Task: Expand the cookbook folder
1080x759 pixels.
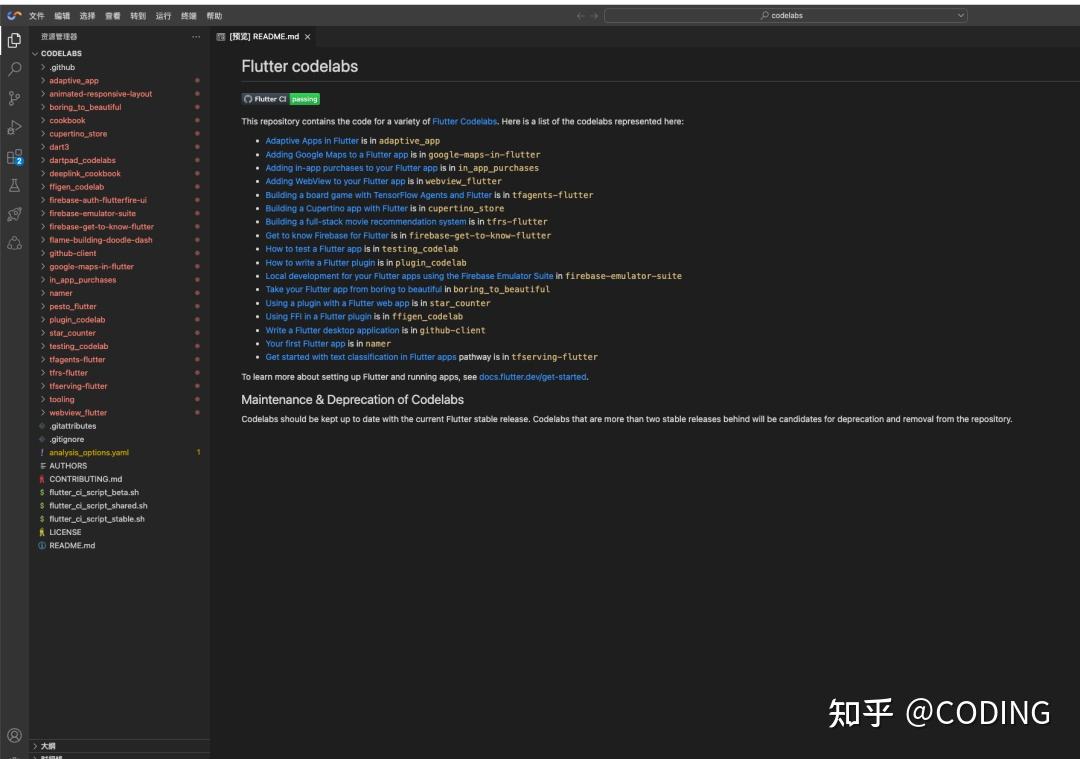Action: (x=67, y=120)
